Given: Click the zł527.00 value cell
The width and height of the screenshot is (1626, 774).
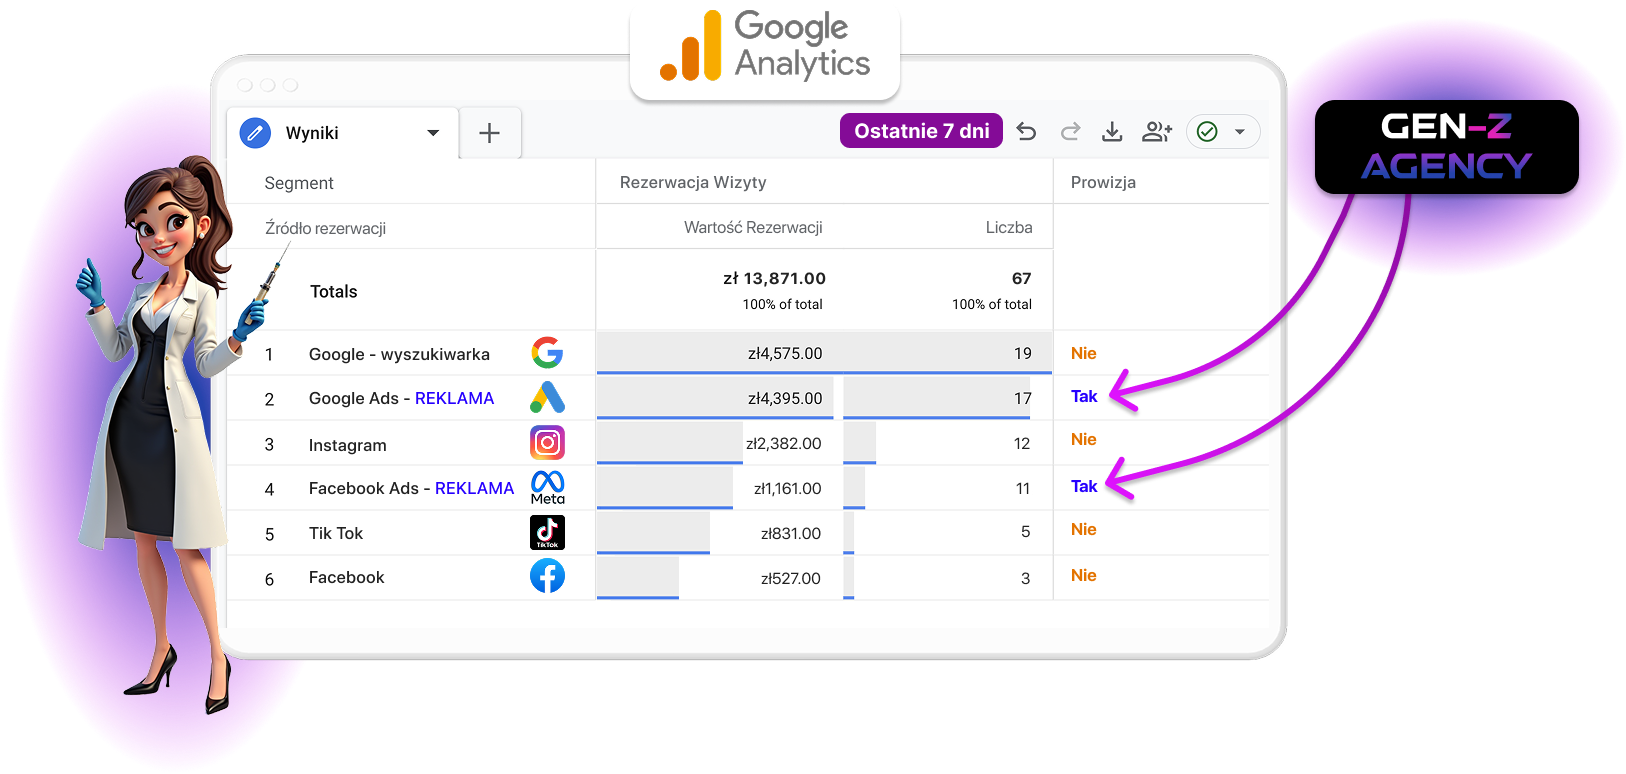Looking at the screenshot, I should [791, 578].
